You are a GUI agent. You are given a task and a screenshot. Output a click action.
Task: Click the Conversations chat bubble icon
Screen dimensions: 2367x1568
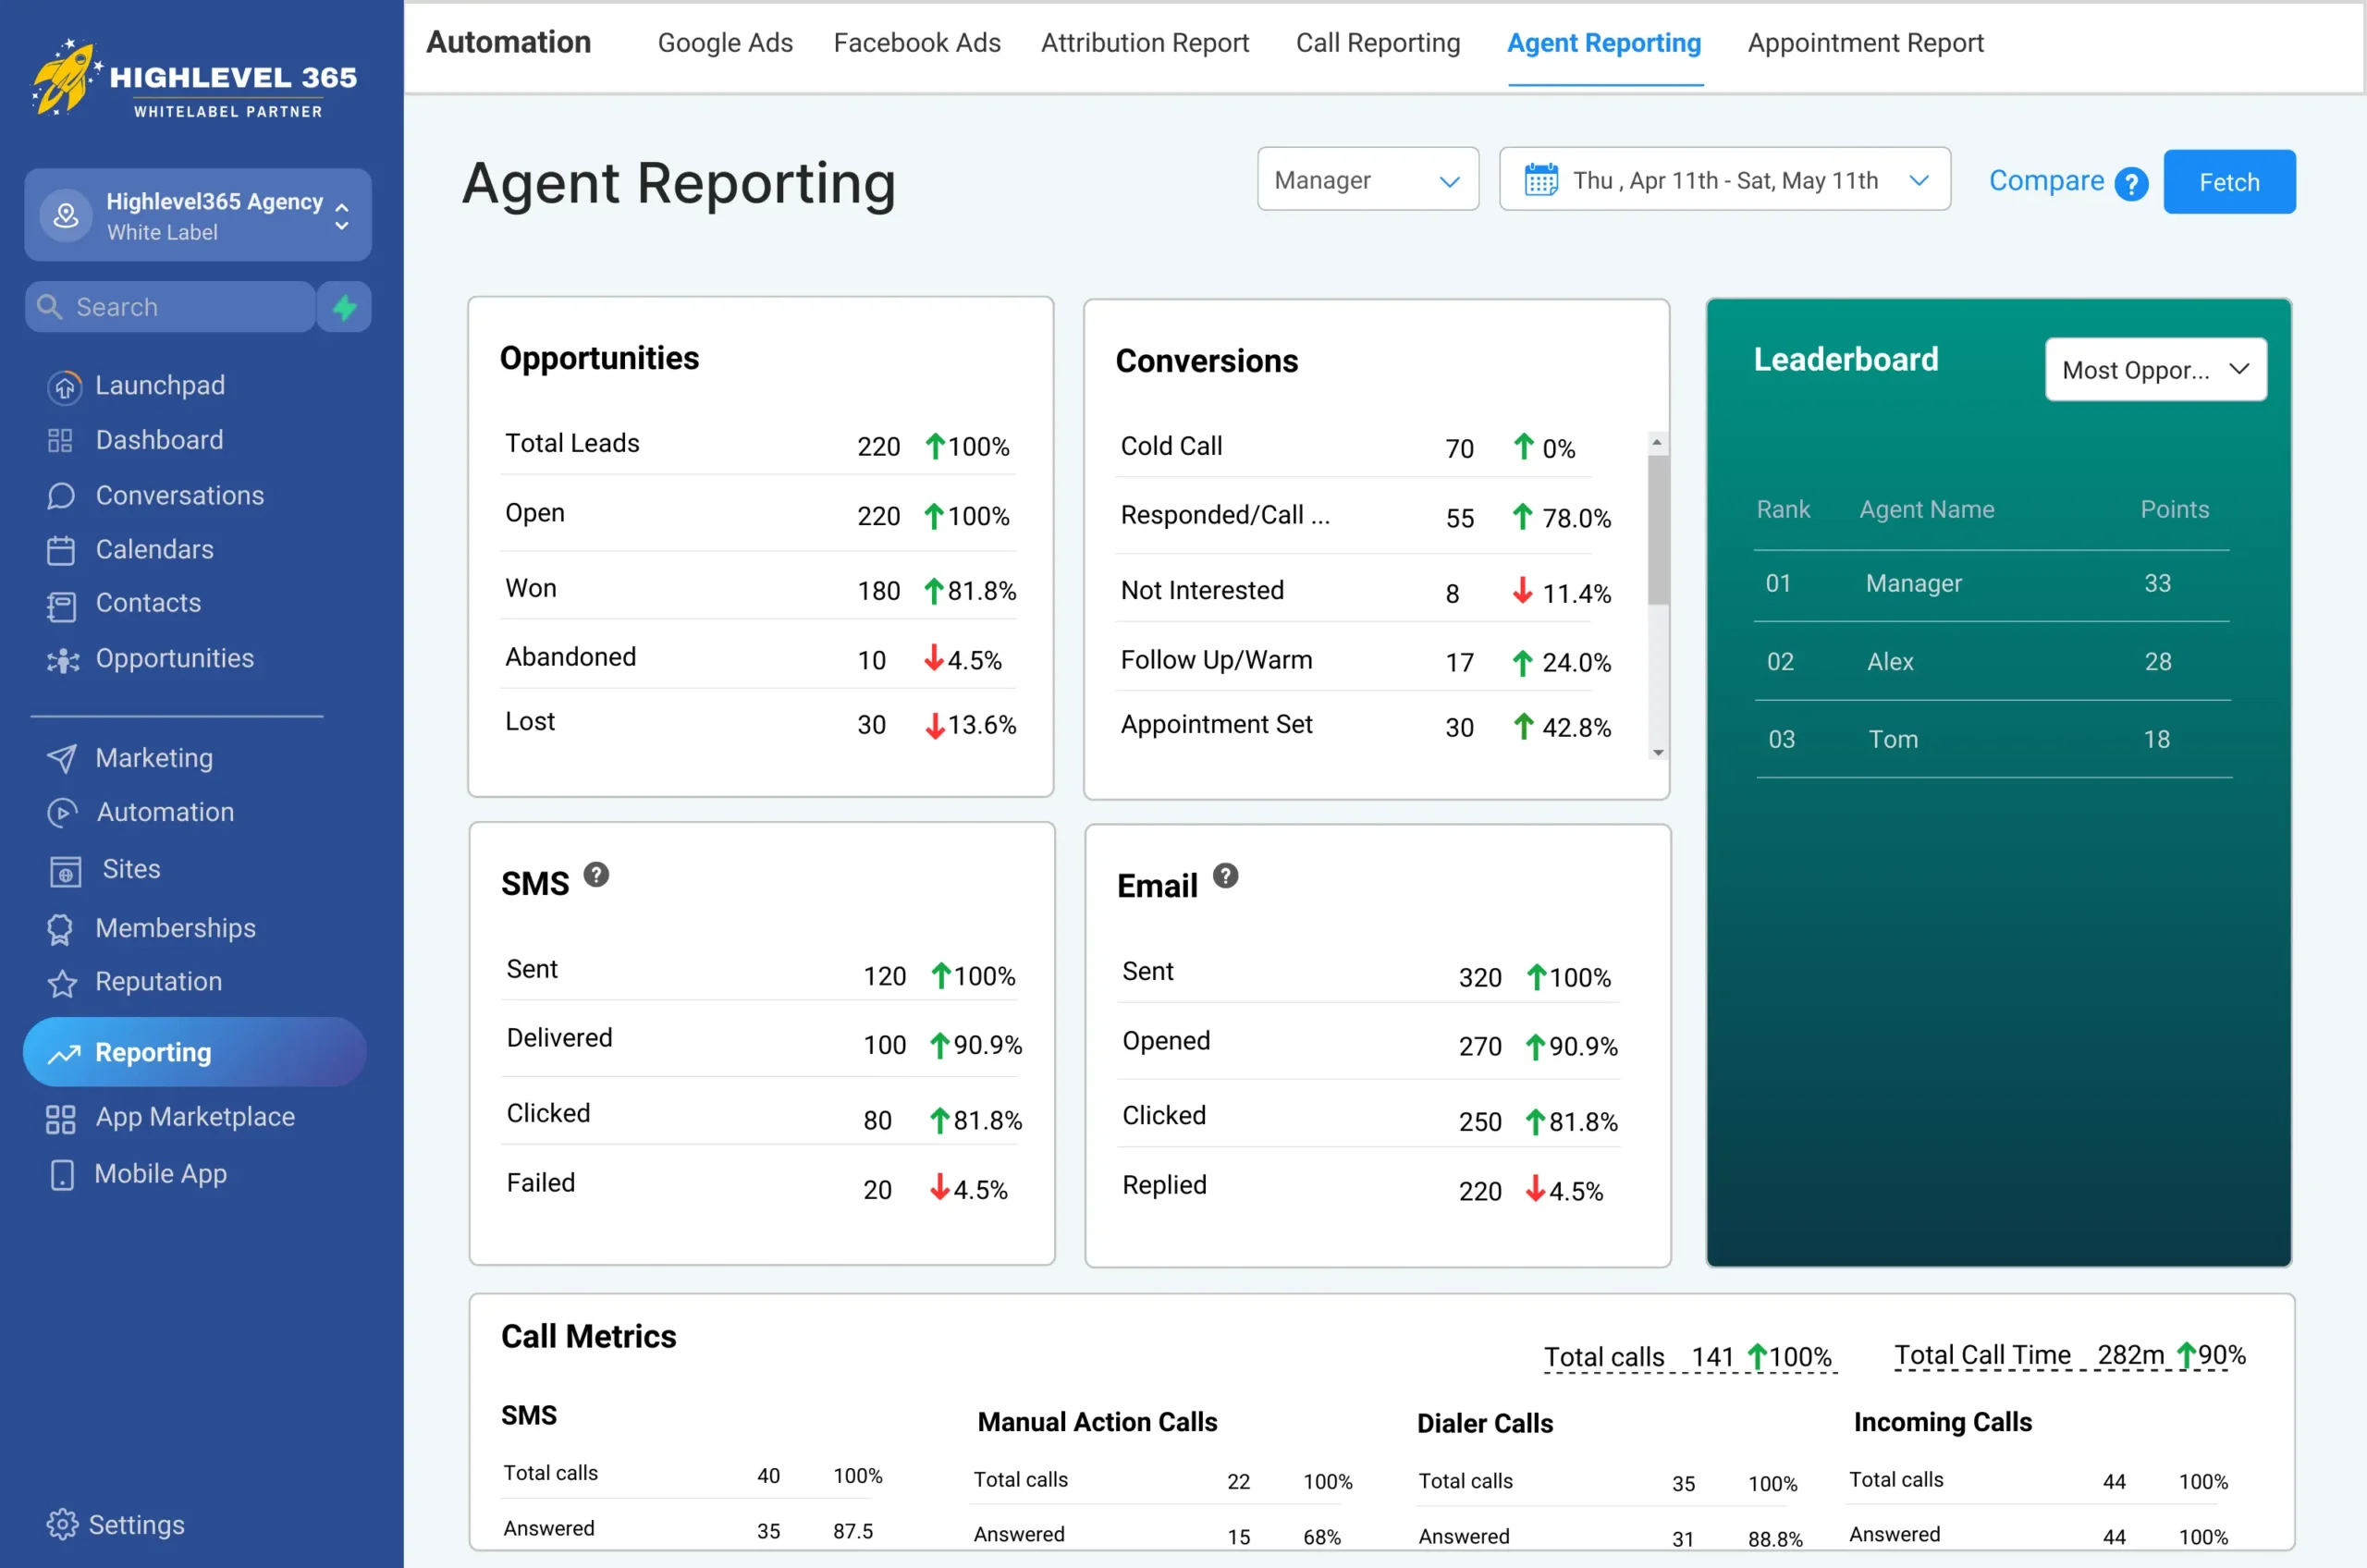point(61,496)
